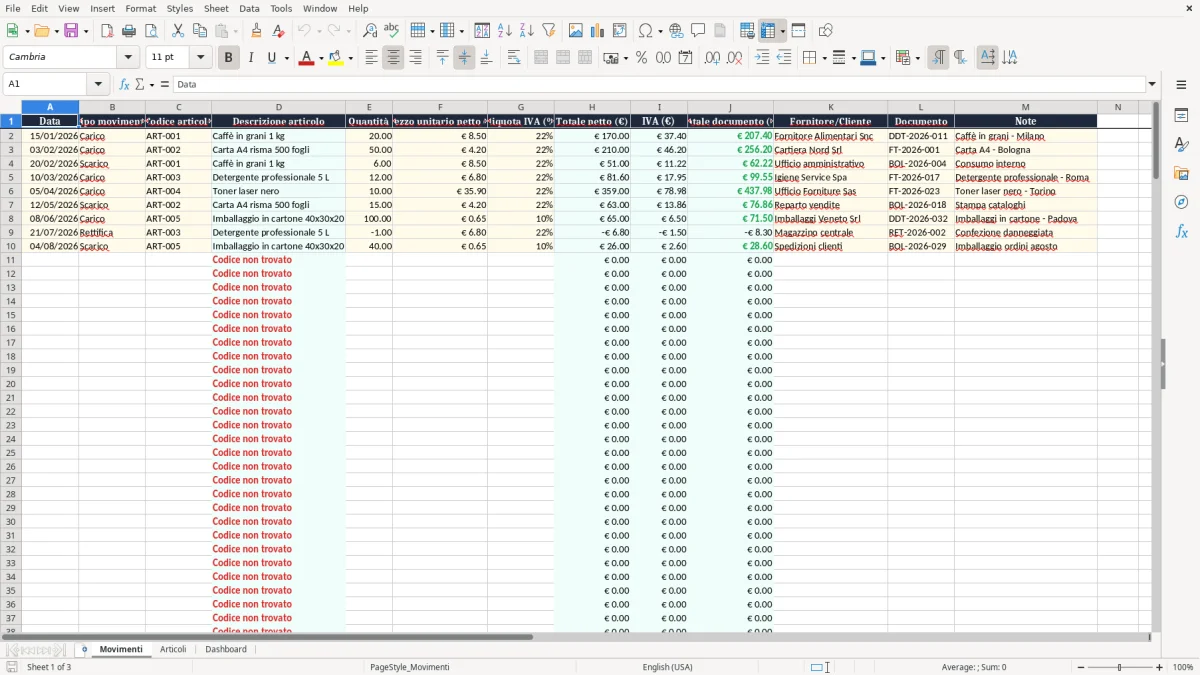Click the Sort Descending icon
The height and width of the screenshot is (675, 1200).
tap(527, 31)
